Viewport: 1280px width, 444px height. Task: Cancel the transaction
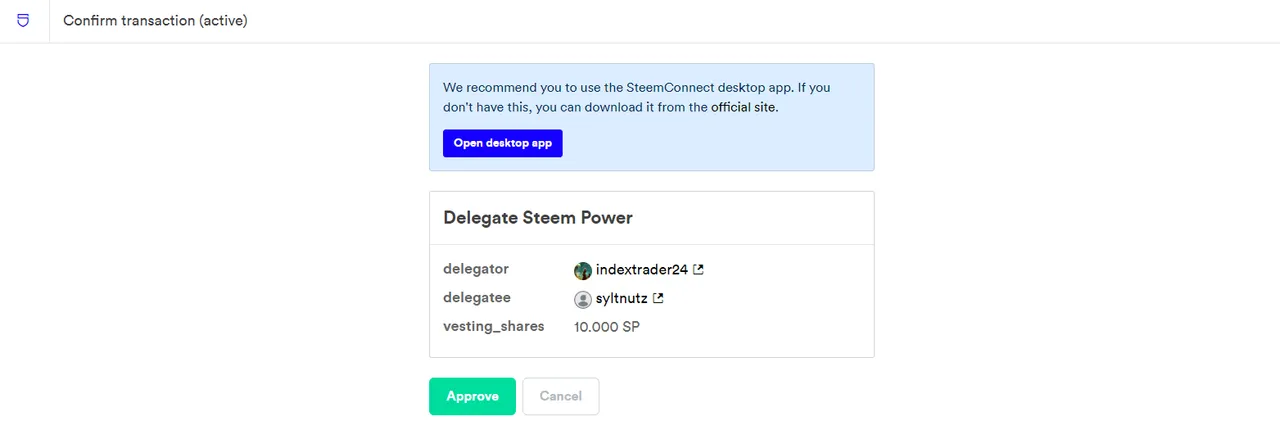561,396
